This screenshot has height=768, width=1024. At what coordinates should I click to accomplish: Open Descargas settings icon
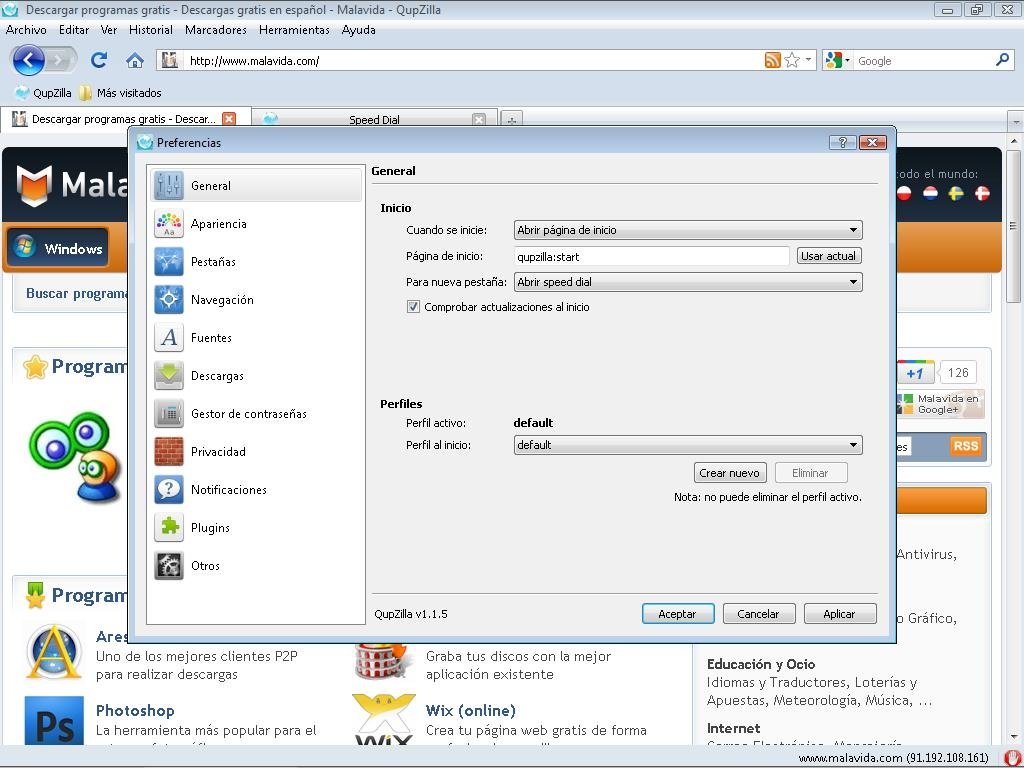click(x=168, y=376)
